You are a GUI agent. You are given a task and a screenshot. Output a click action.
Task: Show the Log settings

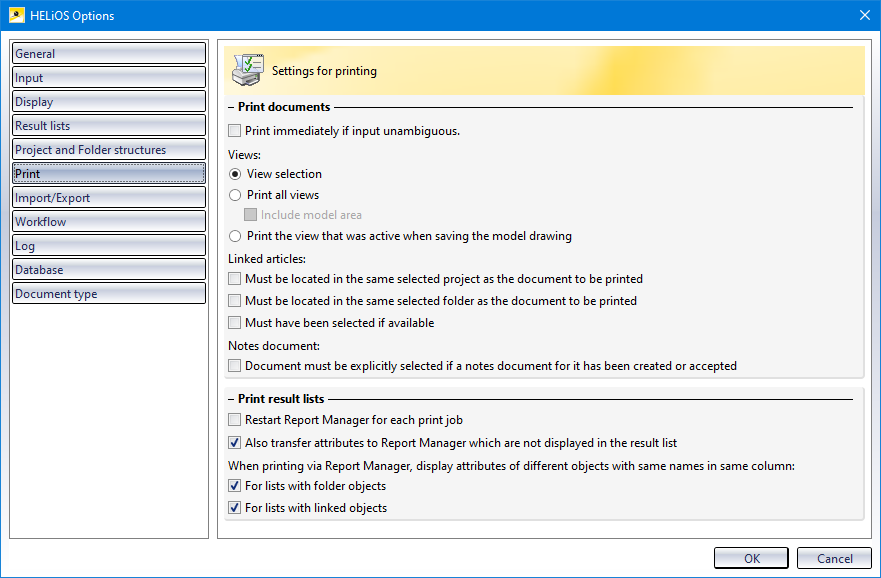pyautogui.click(x=109, y=245)
